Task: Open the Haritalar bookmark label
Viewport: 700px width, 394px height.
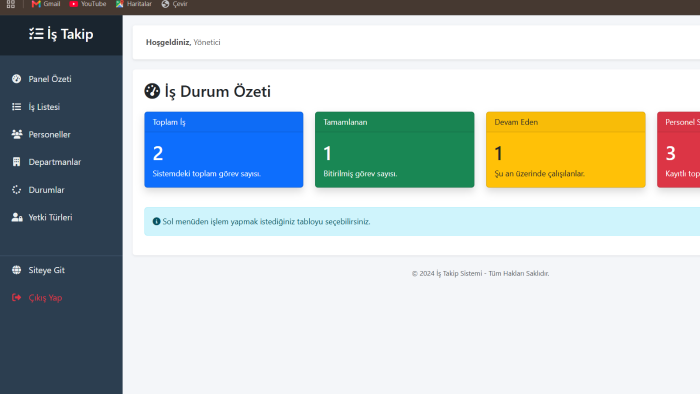Action: click(139, 4)
